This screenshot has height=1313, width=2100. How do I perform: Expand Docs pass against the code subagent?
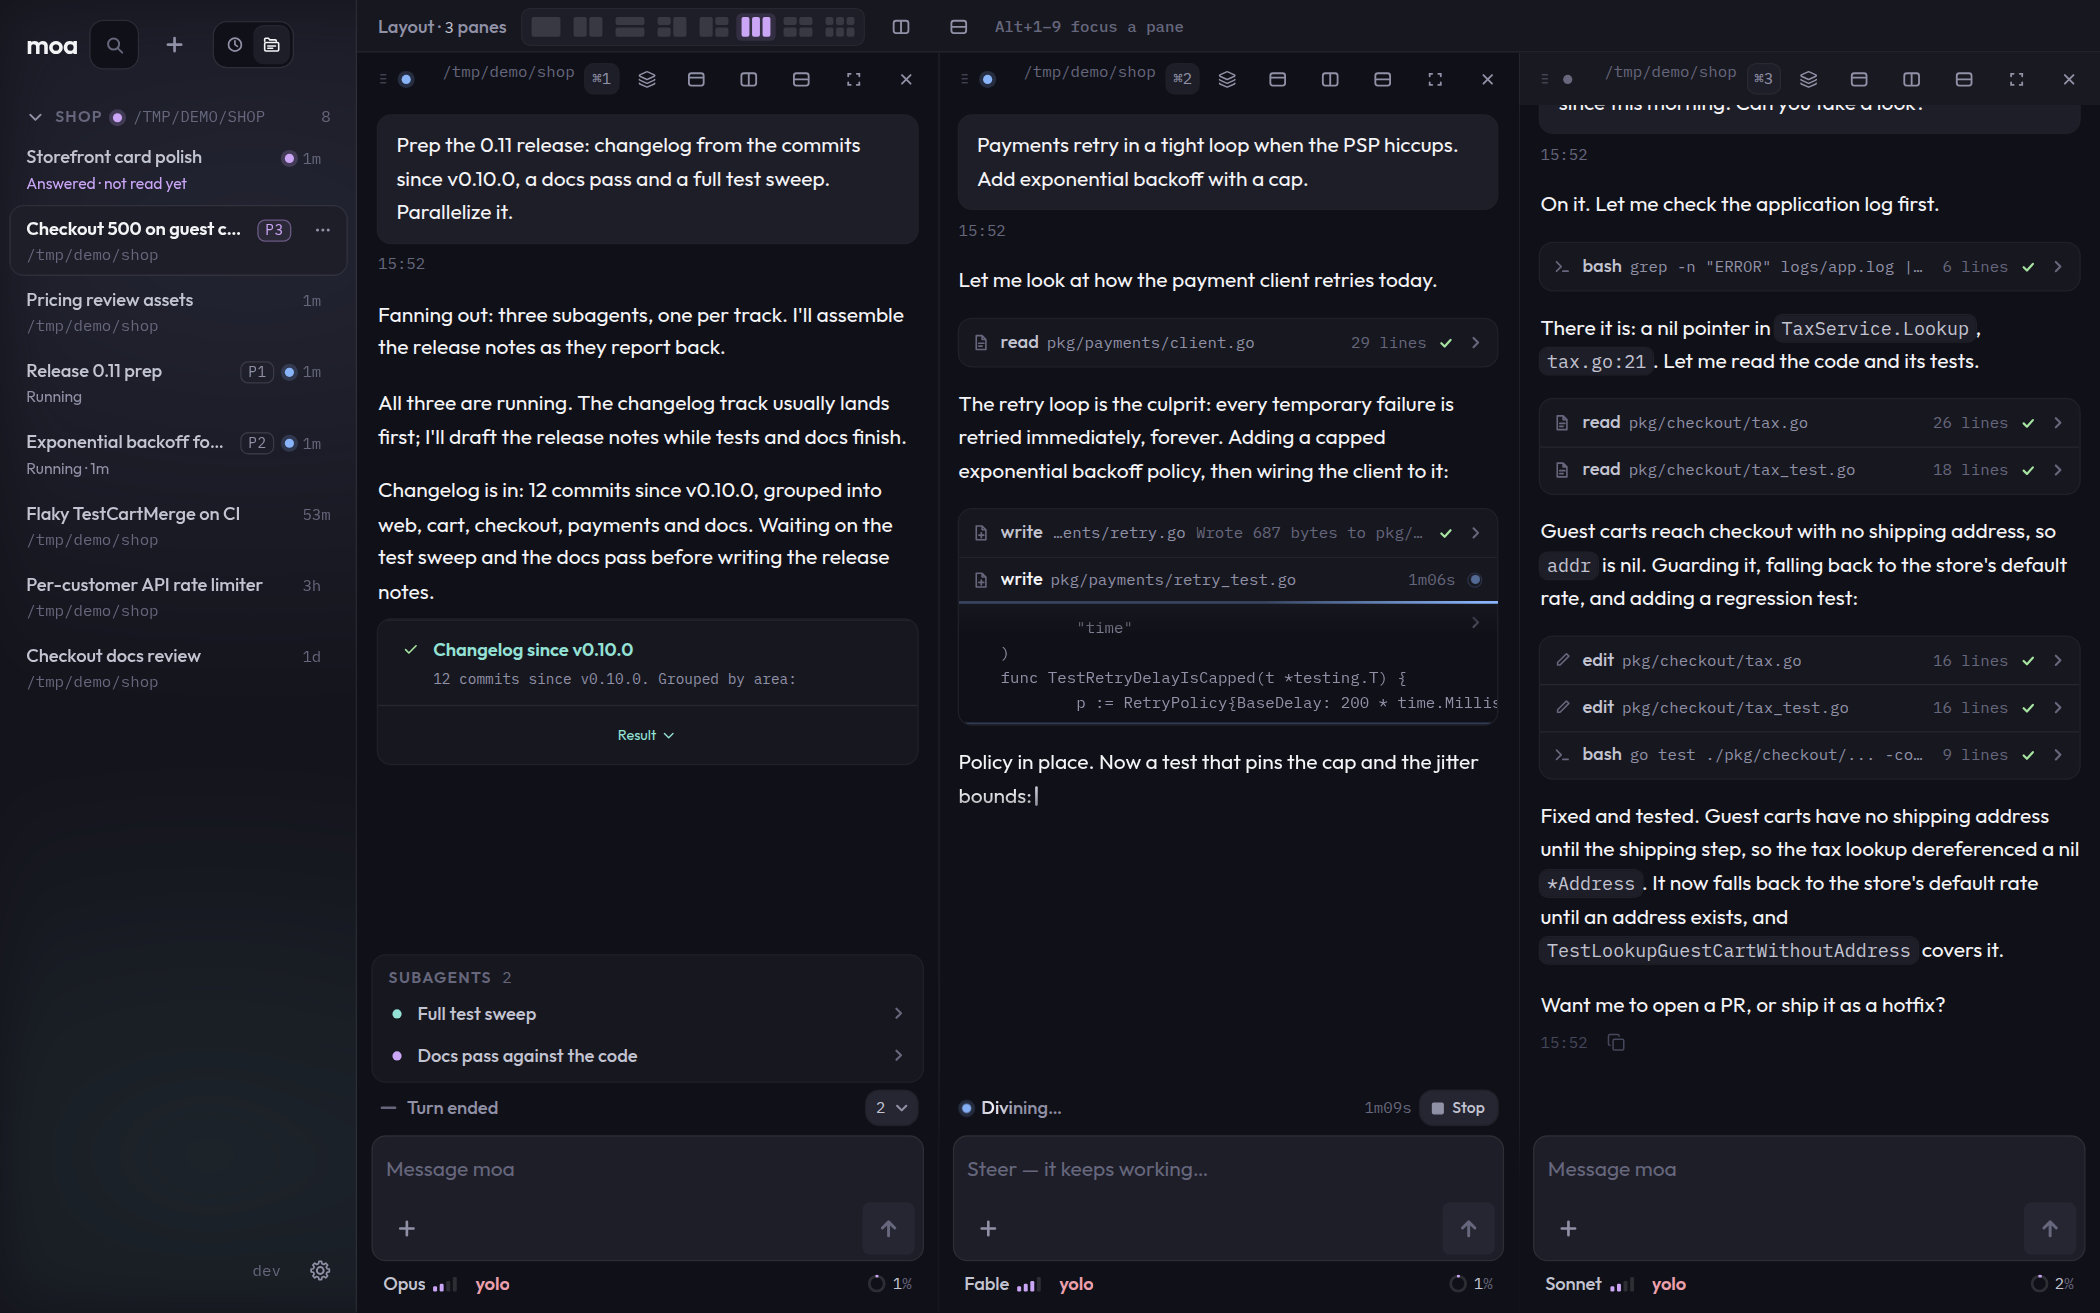(x=647, y=1055)
